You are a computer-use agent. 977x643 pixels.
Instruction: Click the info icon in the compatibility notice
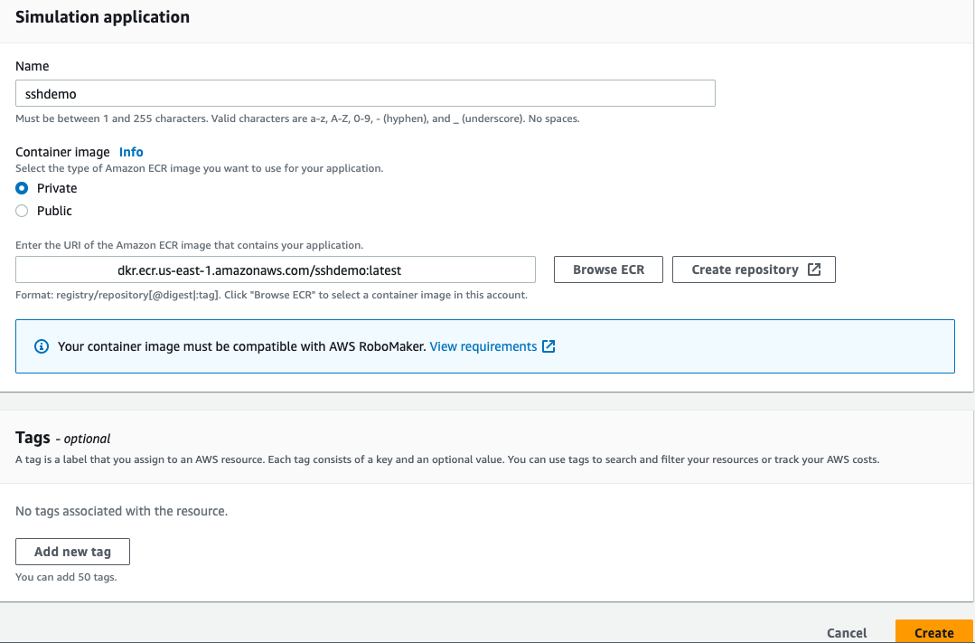pos(41,345)
